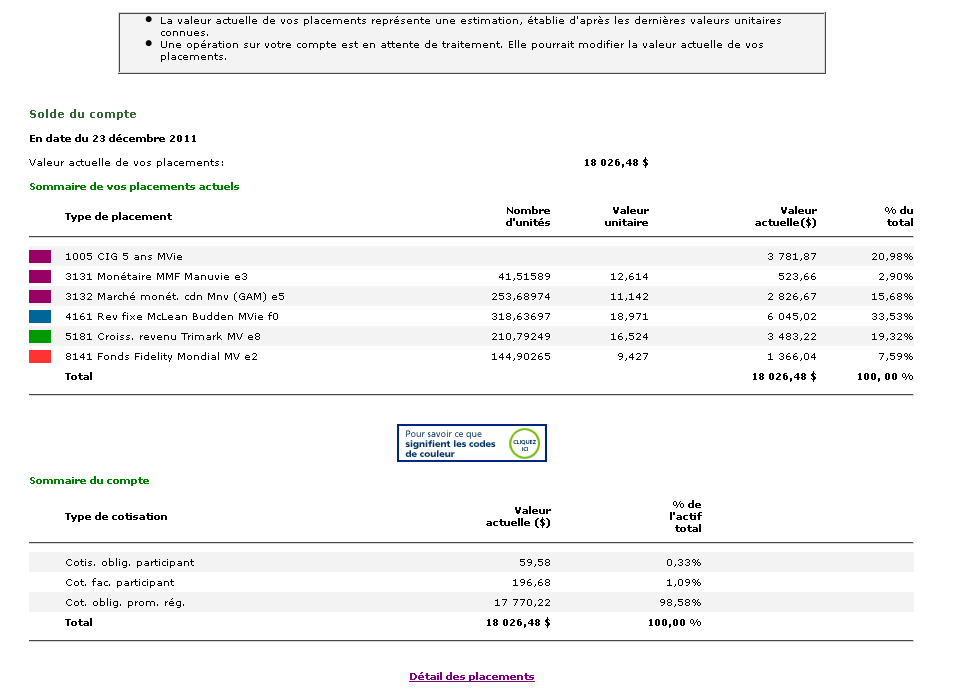Image resolution: width=956 pixels, height=691 pixels.
Task: Click the units value 318,63697
Action: pyautogui.click(x=521, y=317)
